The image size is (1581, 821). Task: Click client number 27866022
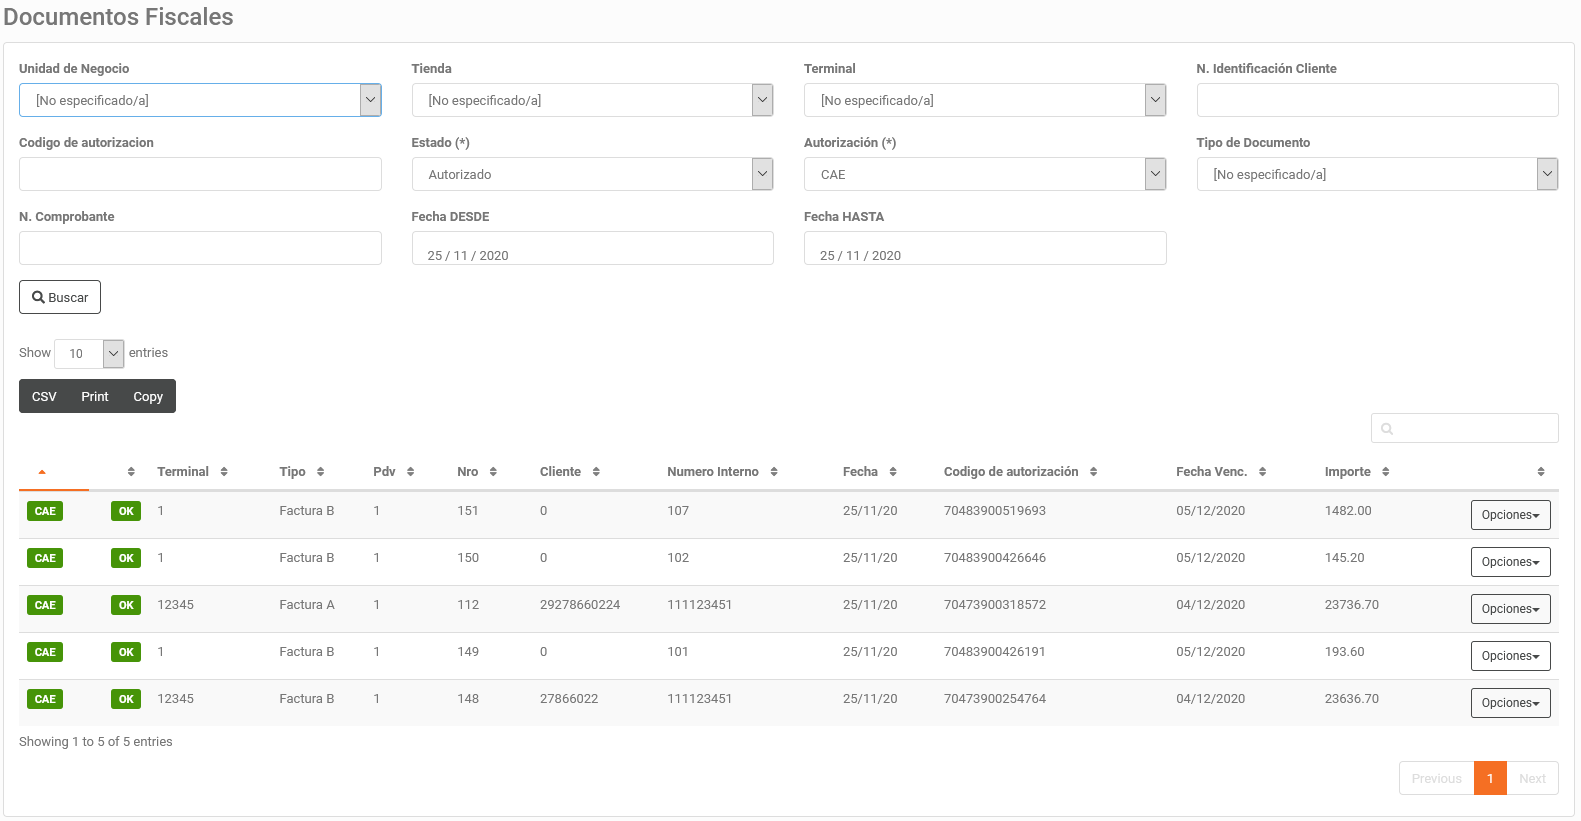[x=569, y=699]
